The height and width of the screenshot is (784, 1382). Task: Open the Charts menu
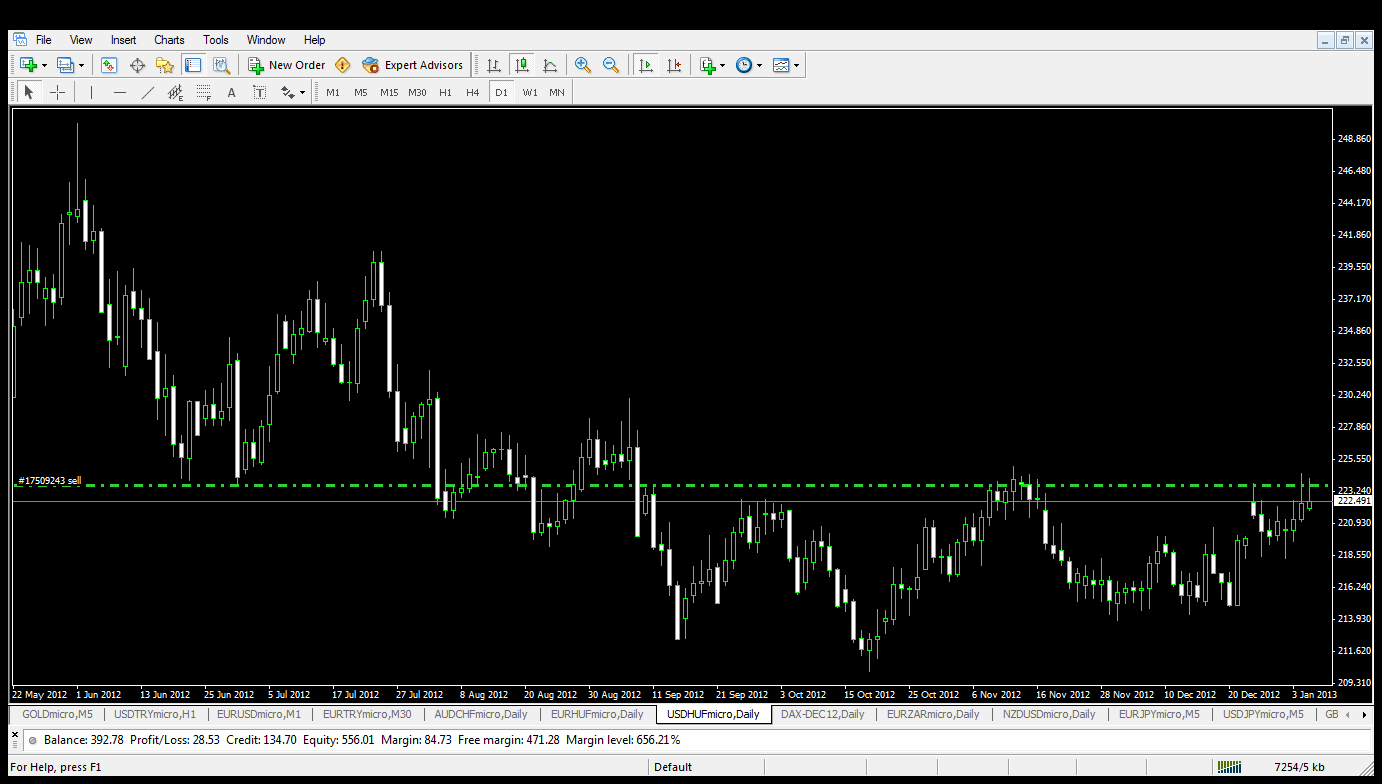(x=169, y=40)
